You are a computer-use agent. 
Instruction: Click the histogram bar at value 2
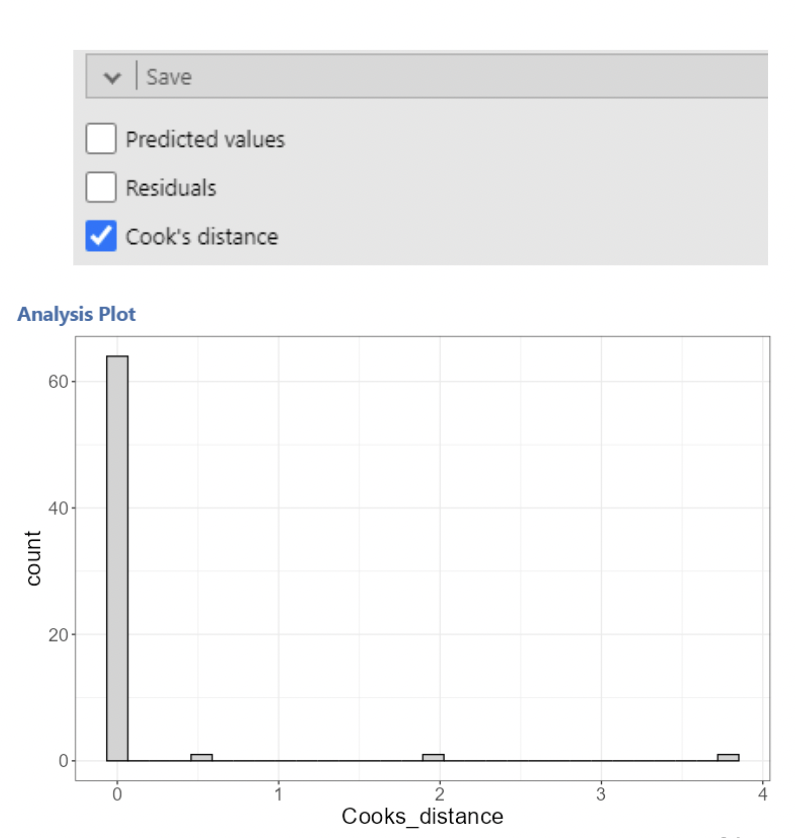[433, 757]
